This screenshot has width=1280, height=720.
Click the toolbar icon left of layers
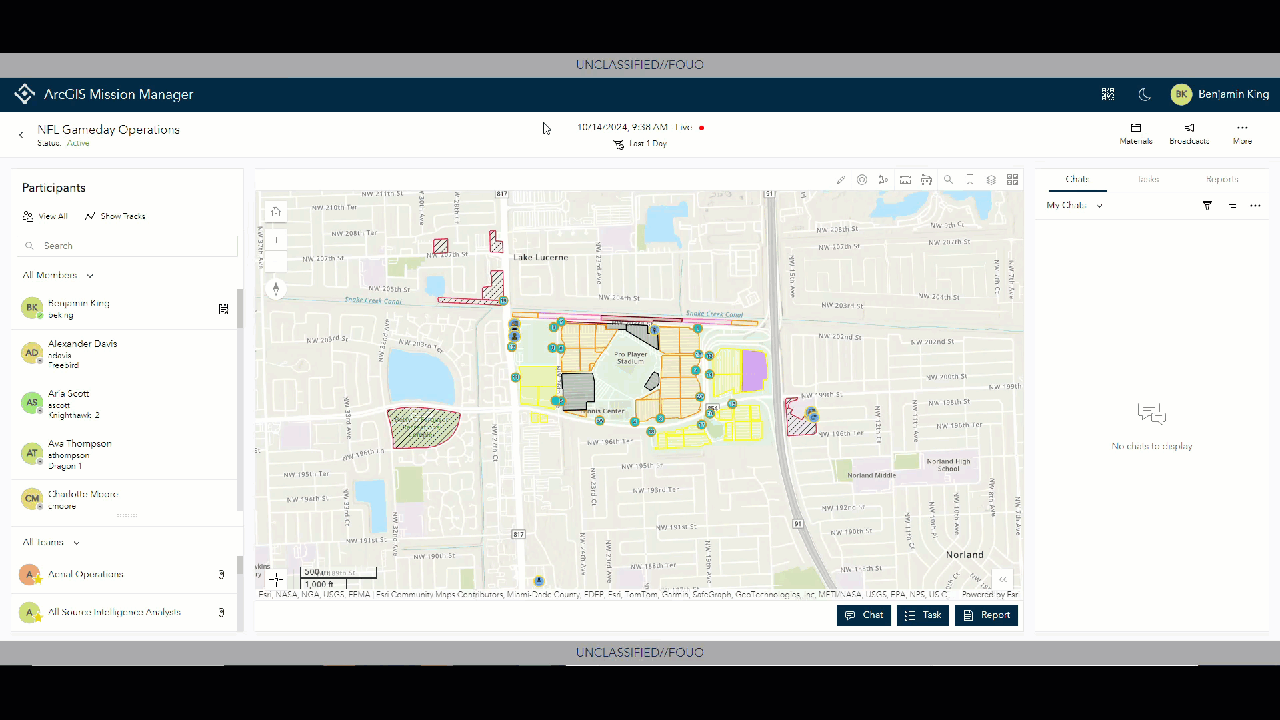pyautogui.click(x=970, y=180)
